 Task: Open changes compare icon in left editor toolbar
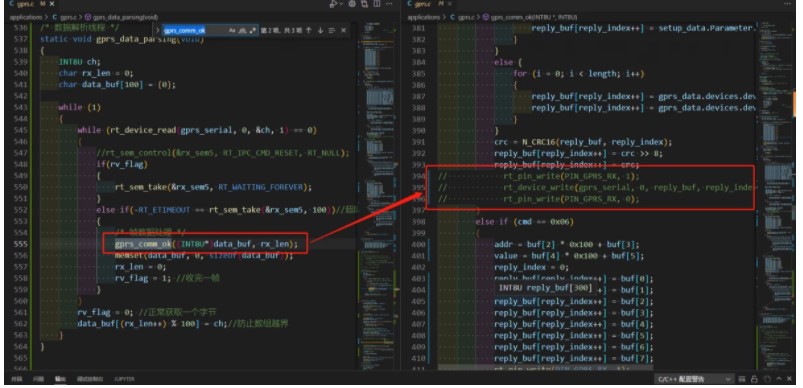[x=364, y=4]
